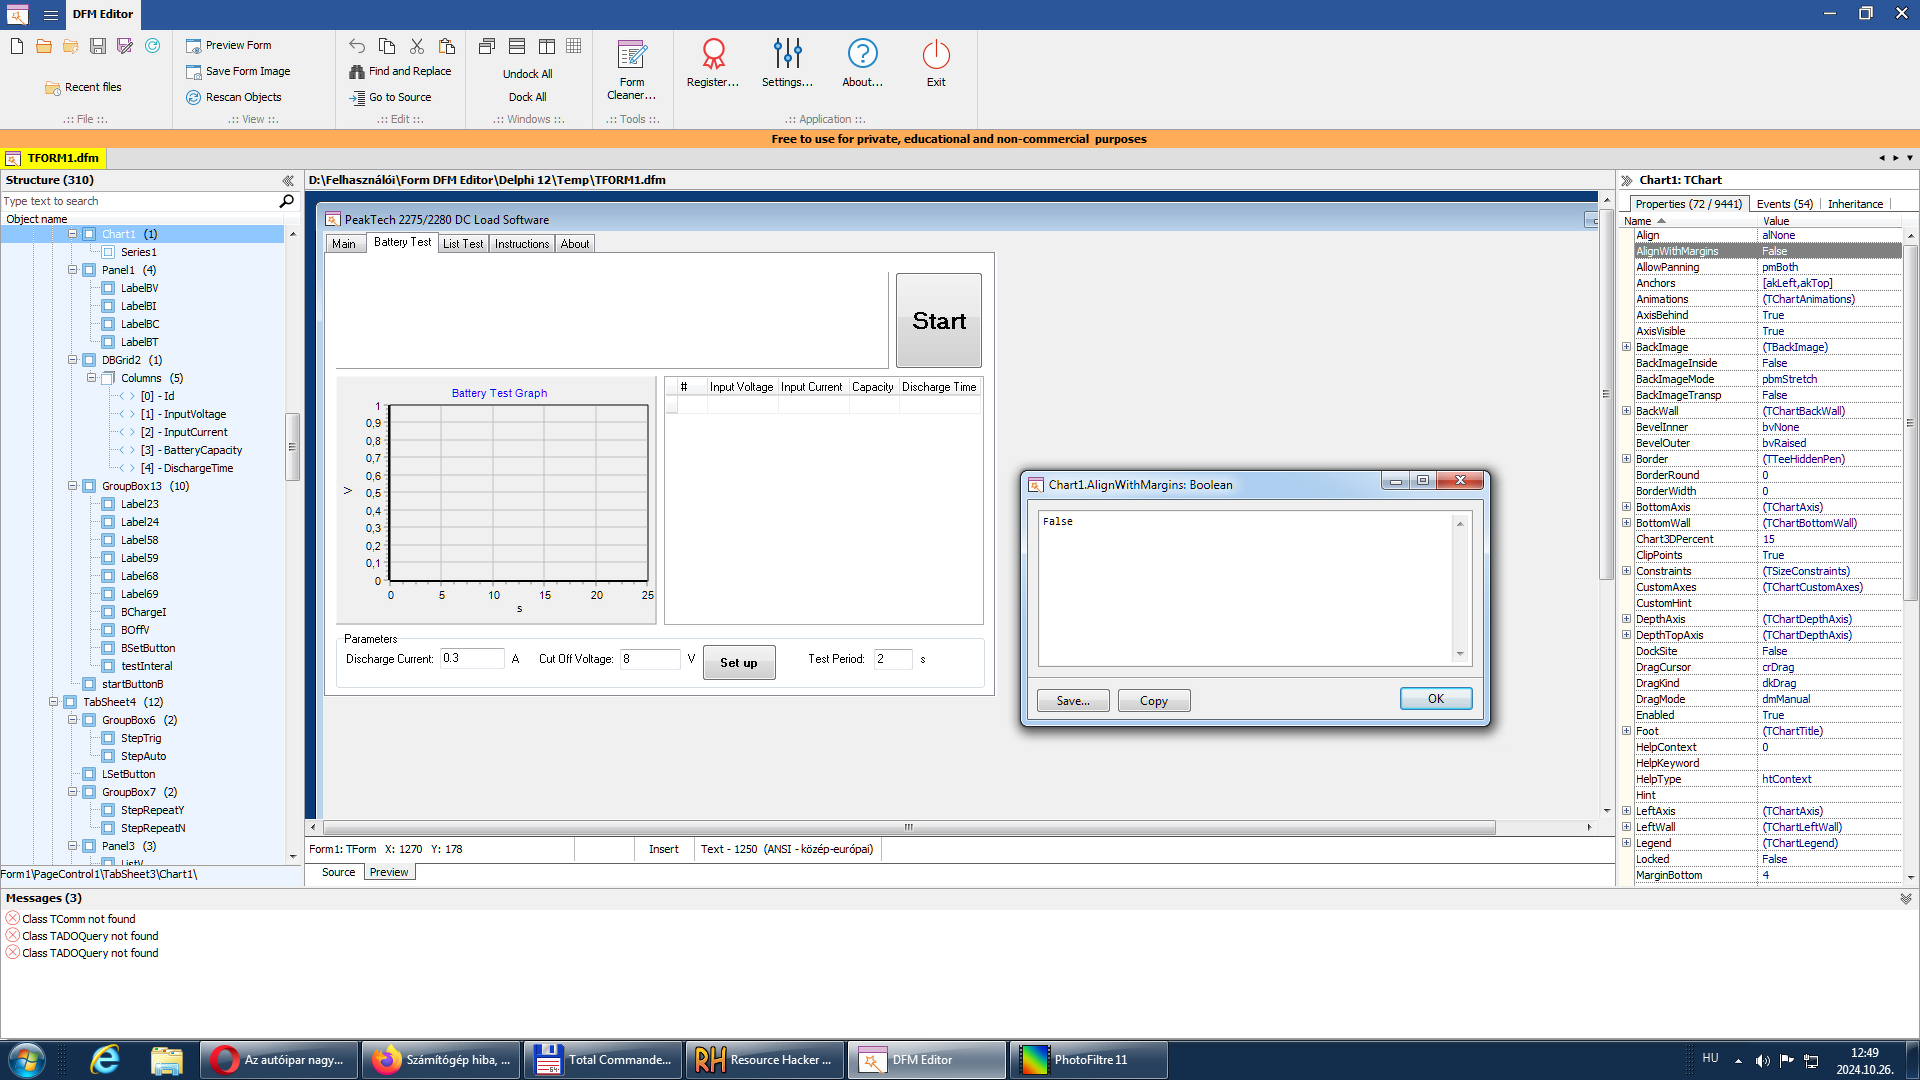
Task: Open Settings from the ribbon
Action: pyautogui.click(x=787, y=54)
